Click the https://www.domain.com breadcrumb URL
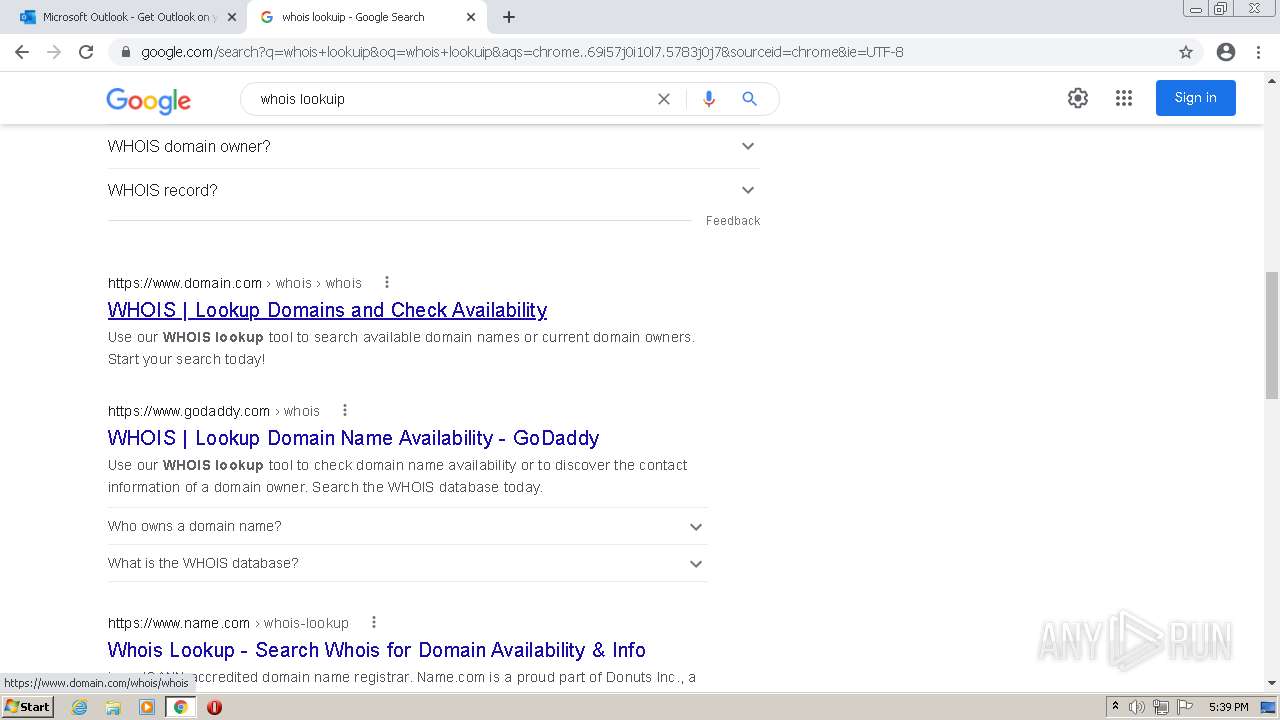Image resolution: width=1280 pixels, height=720 pixels. [185, 283]
